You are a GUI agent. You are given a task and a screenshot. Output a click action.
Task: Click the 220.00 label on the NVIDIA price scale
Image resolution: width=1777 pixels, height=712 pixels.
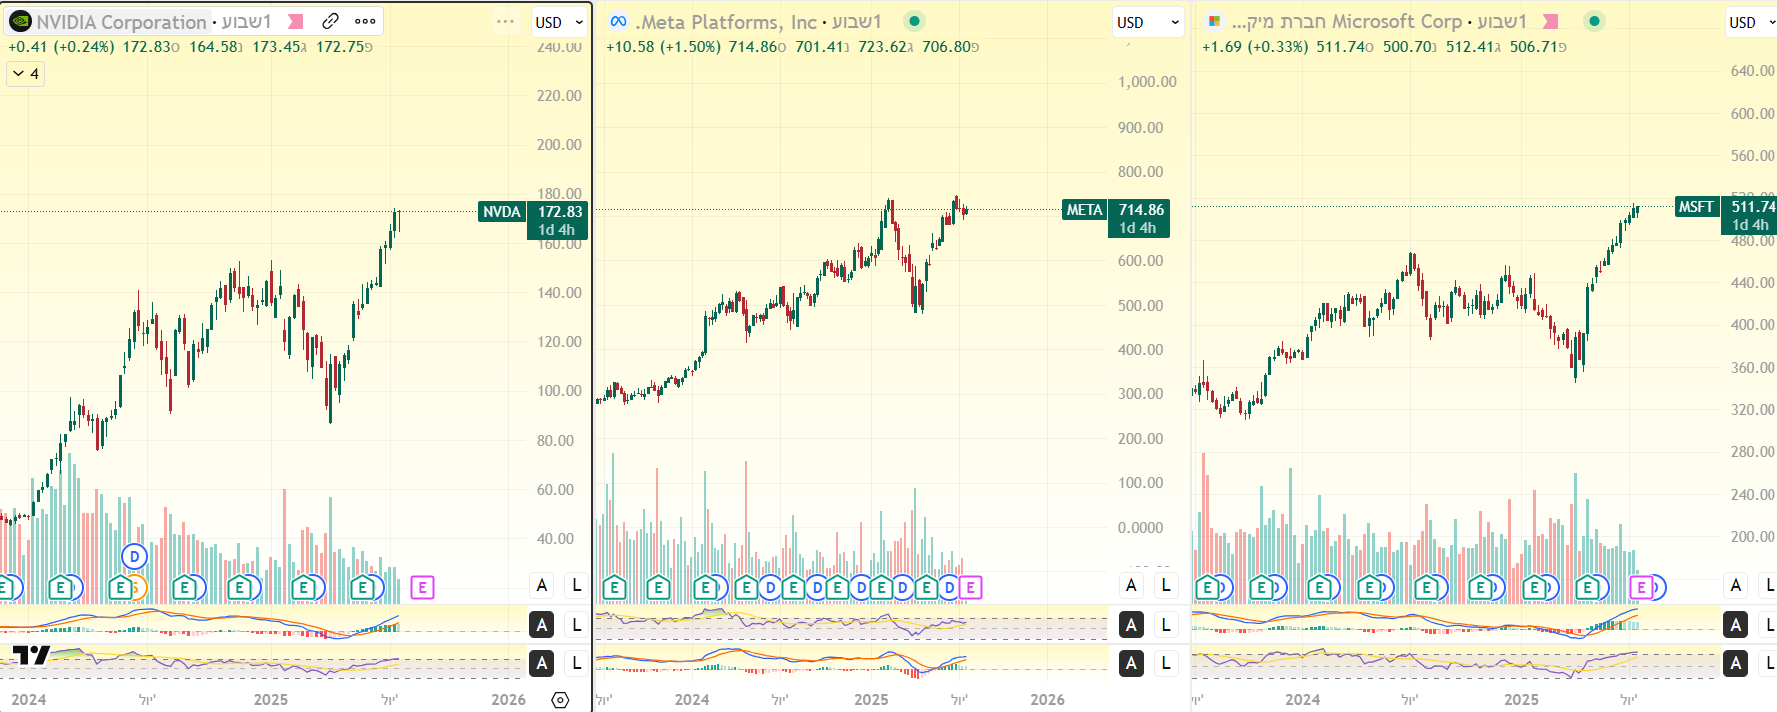[x=559, y=96]
